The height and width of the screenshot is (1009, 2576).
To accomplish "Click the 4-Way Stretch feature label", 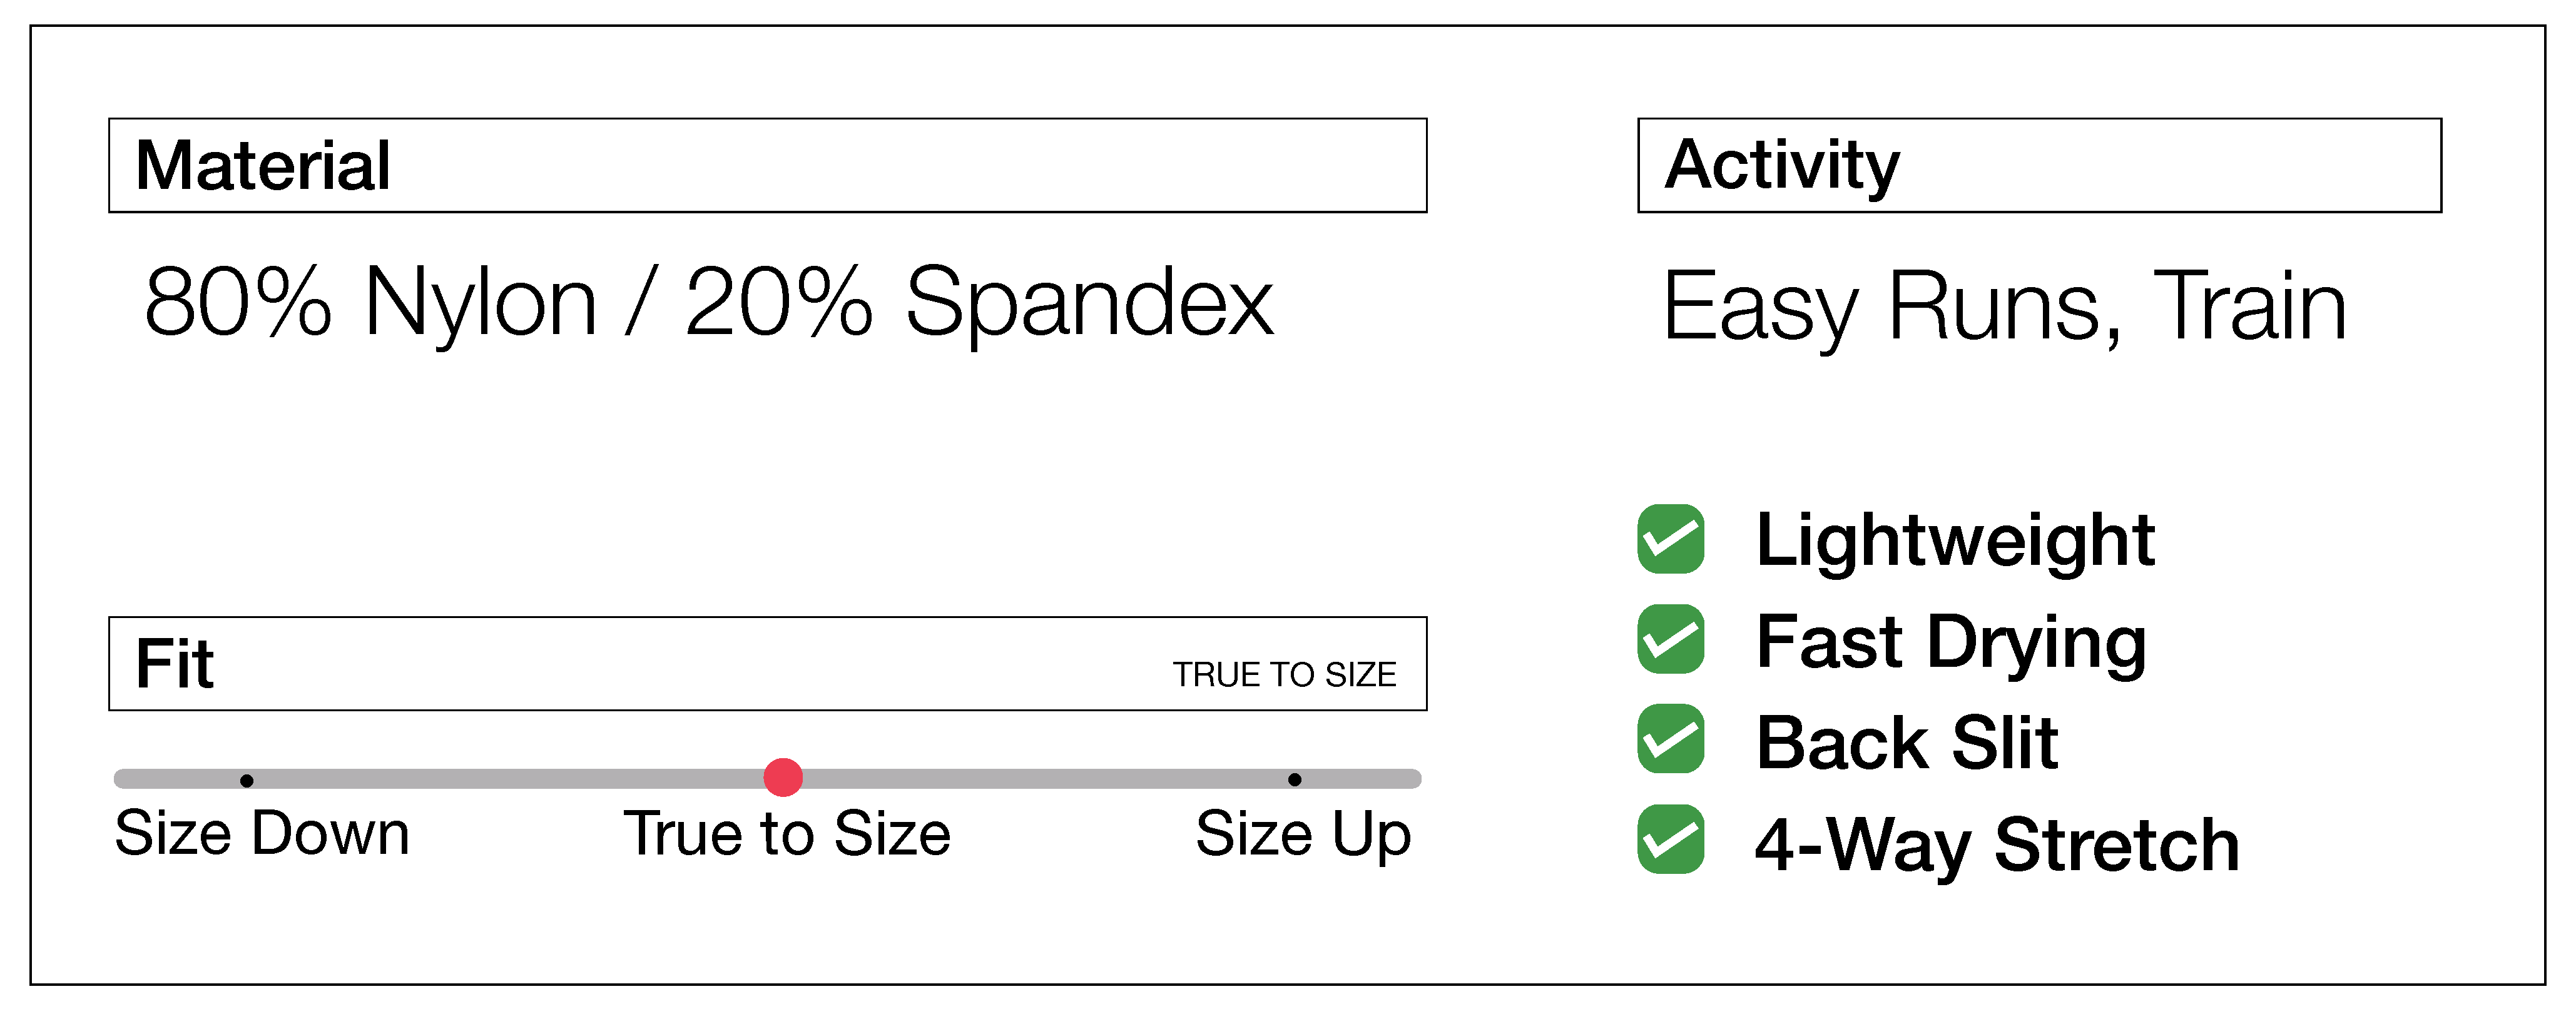I will coord(1996,845).
